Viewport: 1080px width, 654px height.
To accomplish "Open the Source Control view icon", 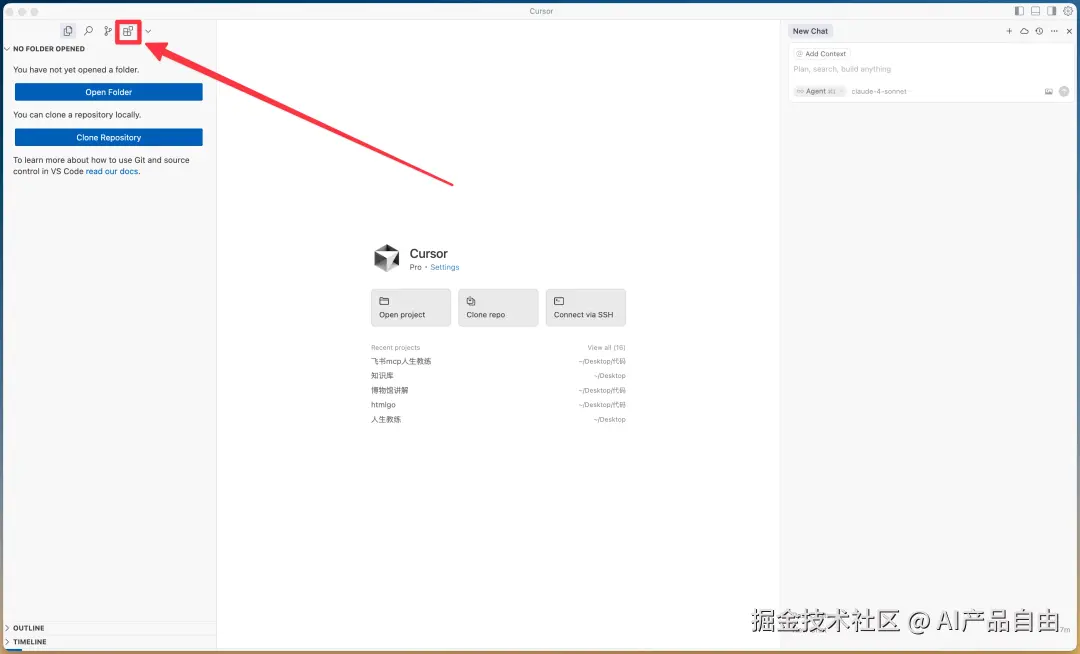I will tap(108, 31).
